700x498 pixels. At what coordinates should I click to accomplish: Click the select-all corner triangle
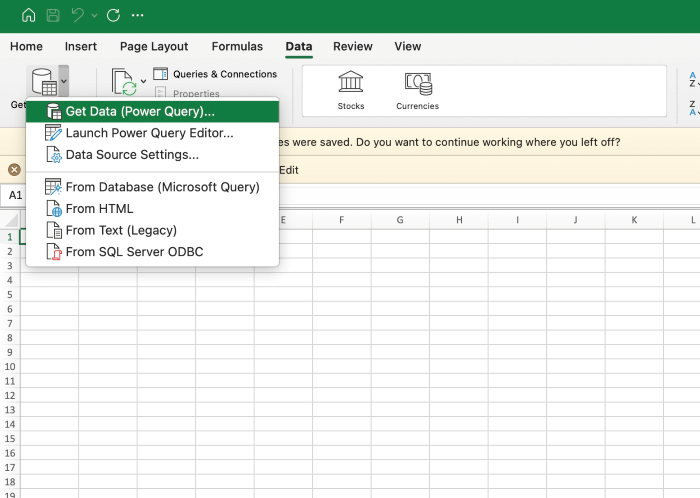[x=11, y=220]
